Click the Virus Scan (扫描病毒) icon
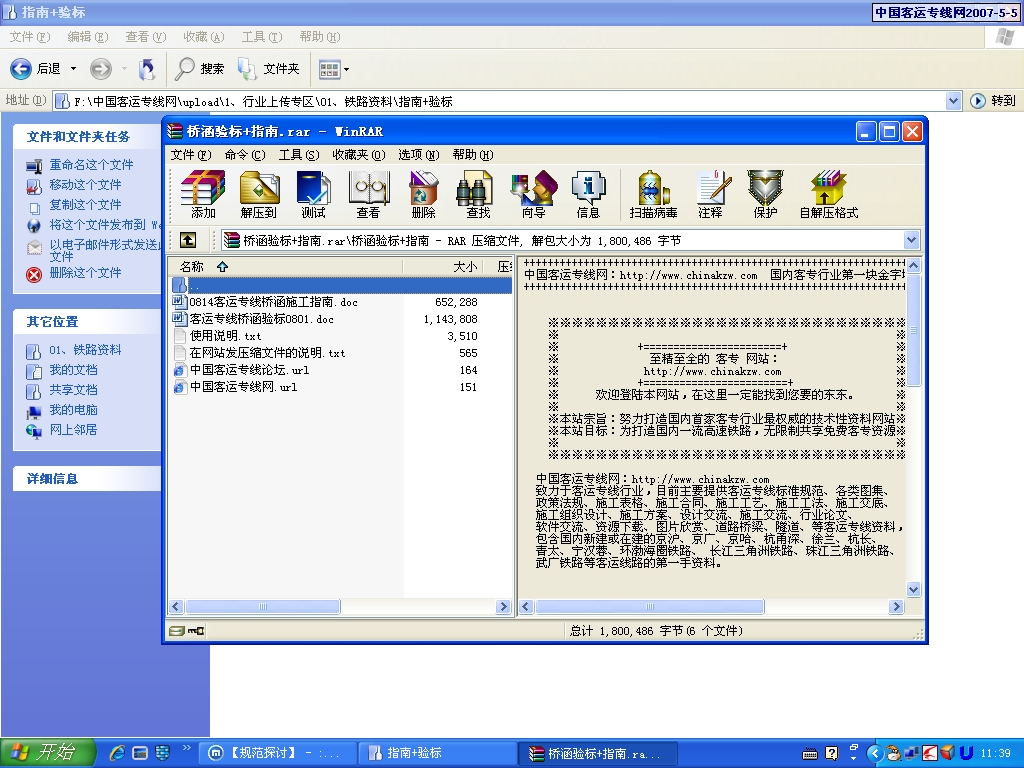This screenshot has height=768, width=1024. [x=653, y=194]
